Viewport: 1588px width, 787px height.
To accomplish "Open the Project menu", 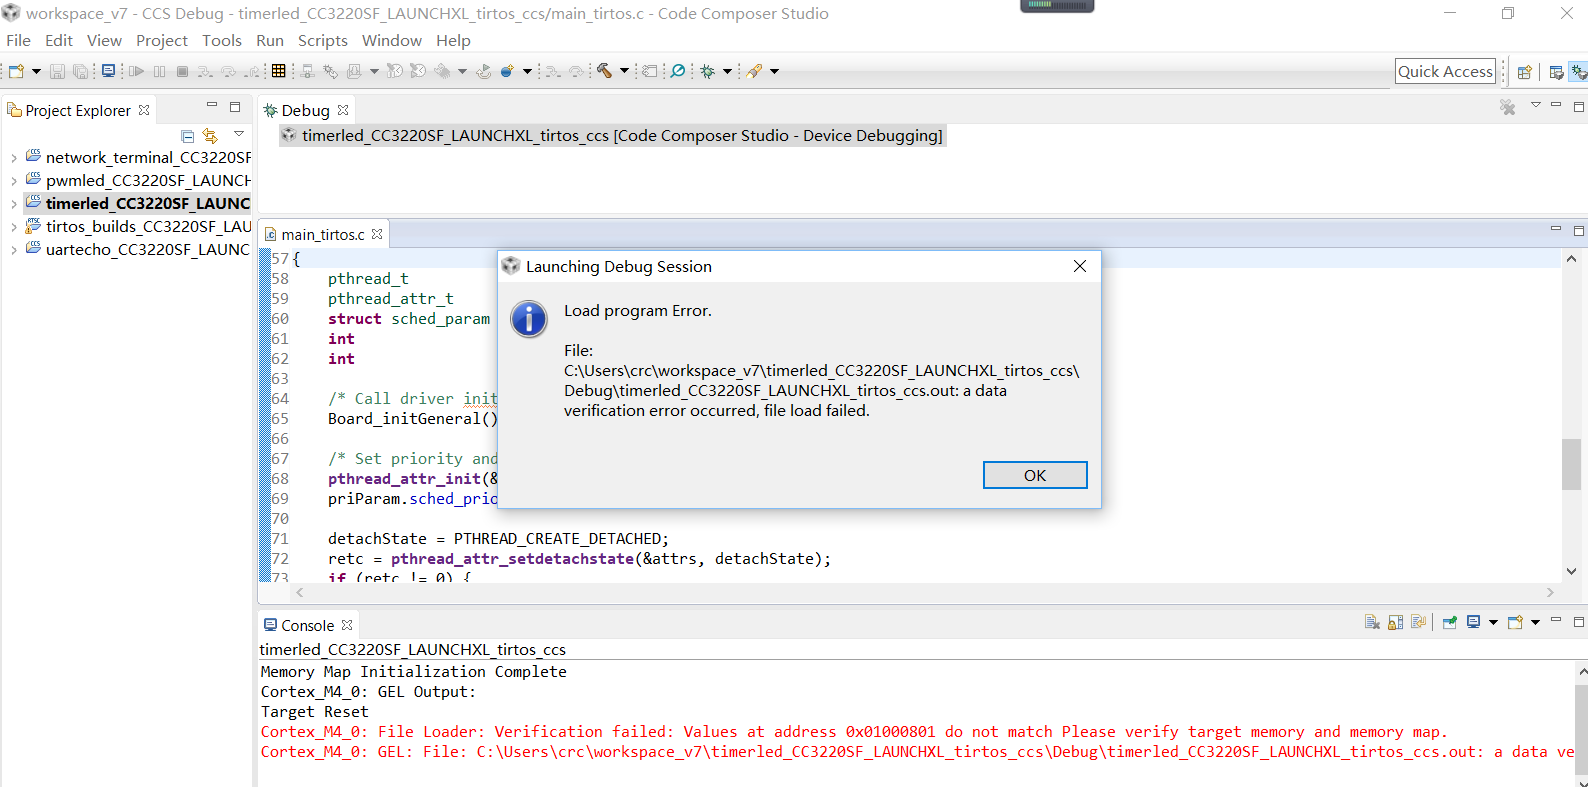I will click(x=162, y=41).
